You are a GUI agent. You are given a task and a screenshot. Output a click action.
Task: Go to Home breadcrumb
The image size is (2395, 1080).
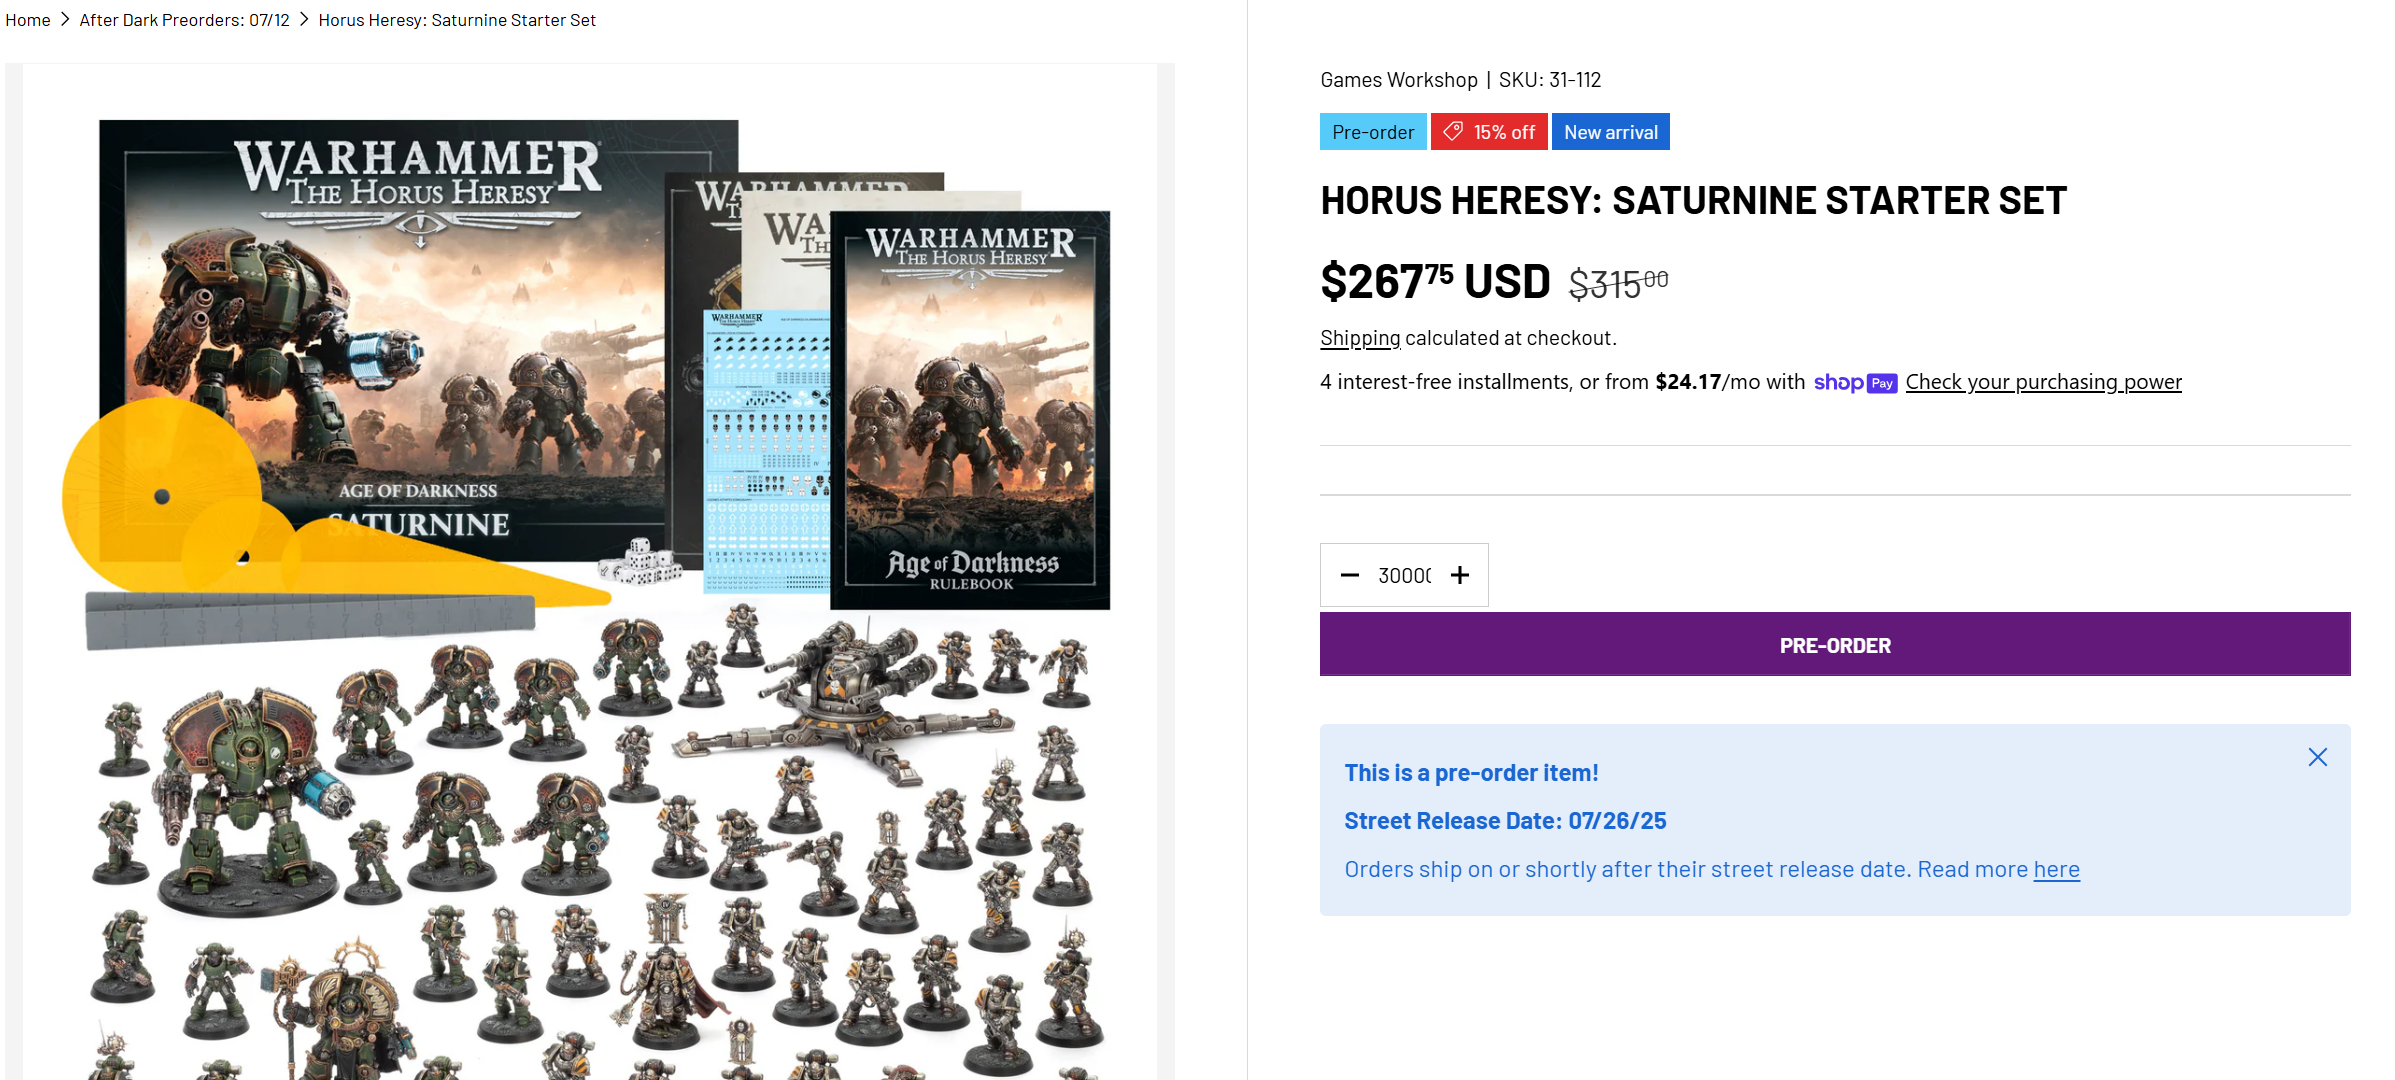[x=28, y=20]
